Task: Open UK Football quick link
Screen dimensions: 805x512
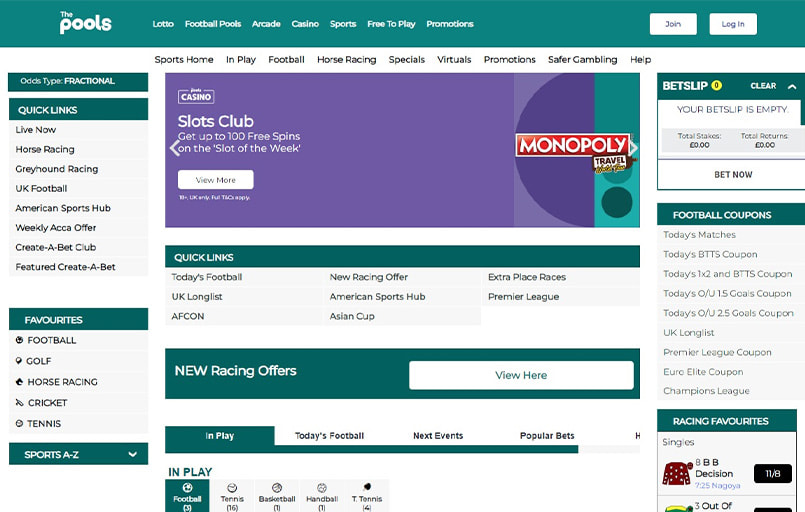Action: [x=79, y=188]
